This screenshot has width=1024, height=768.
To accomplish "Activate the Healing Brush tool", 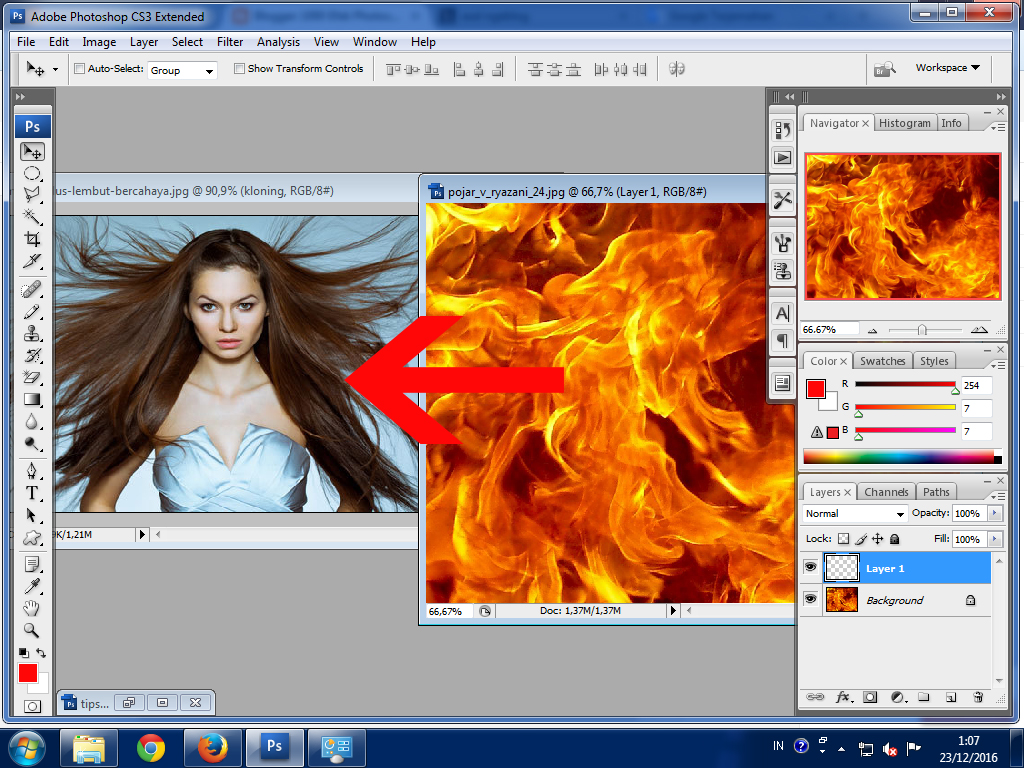I will click(x=32, y=289).
